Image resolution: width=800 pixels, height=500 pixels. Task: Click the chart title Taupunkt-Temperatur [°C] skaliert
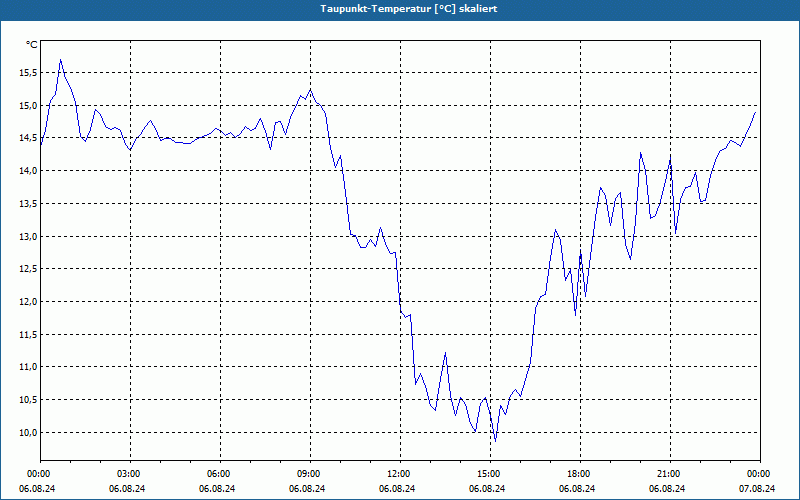[x=409, y=9]
